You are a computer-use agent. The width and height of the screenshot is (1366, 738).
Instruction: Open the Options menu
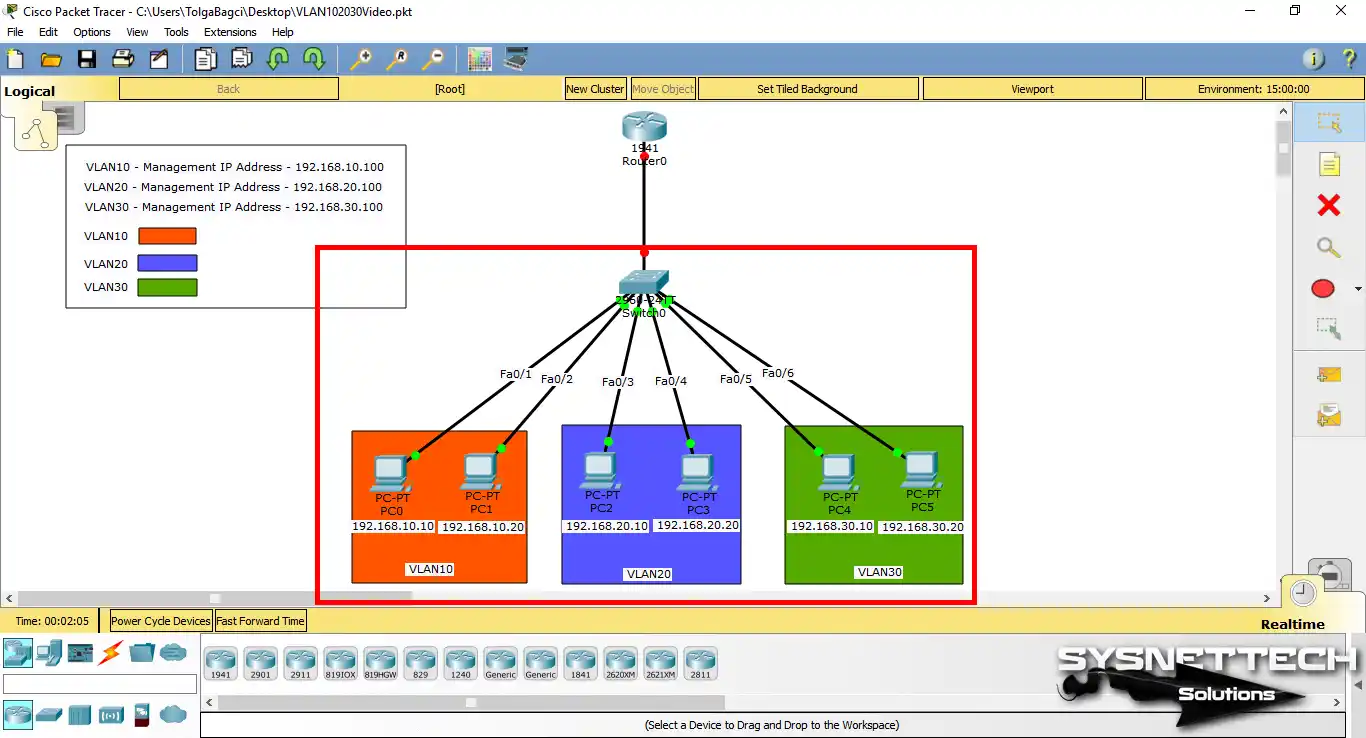[x=92, y=32]
